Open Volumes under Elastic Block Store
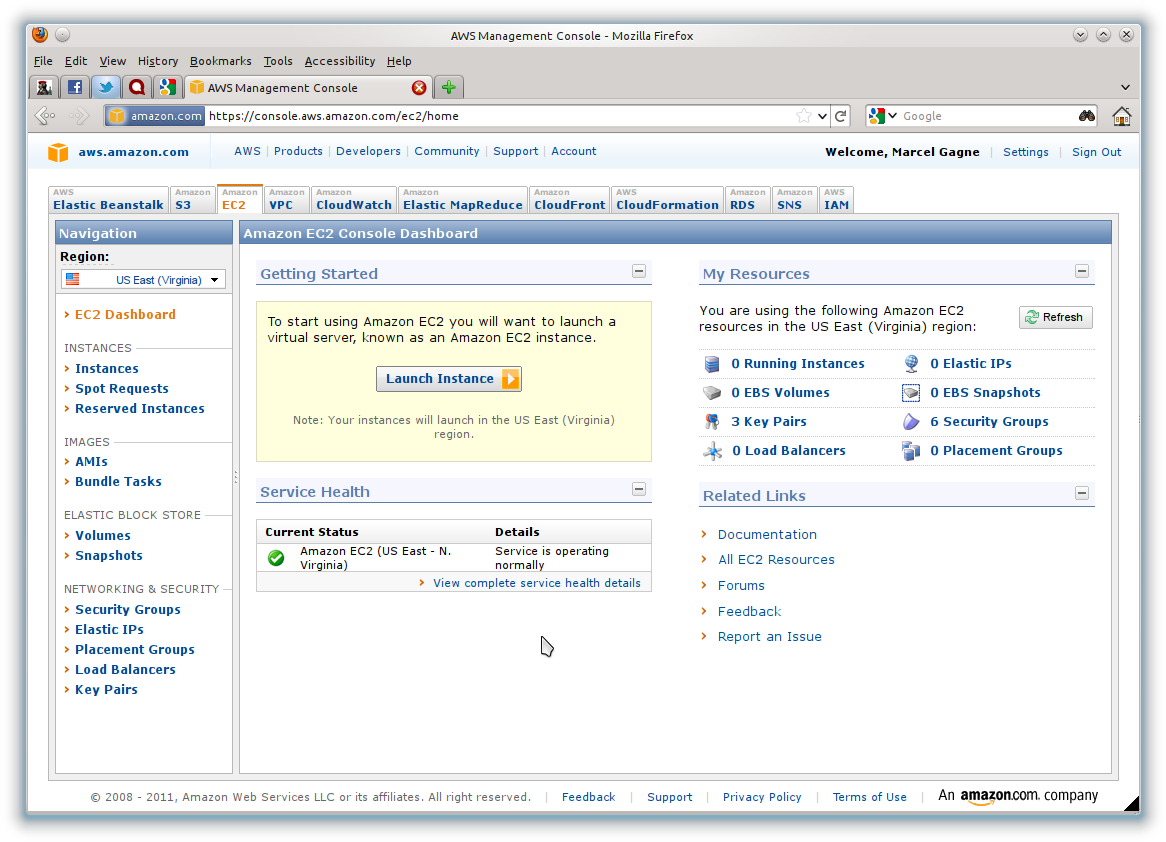This screenshot has height=842, width=1166. click(x=103, y=536)
